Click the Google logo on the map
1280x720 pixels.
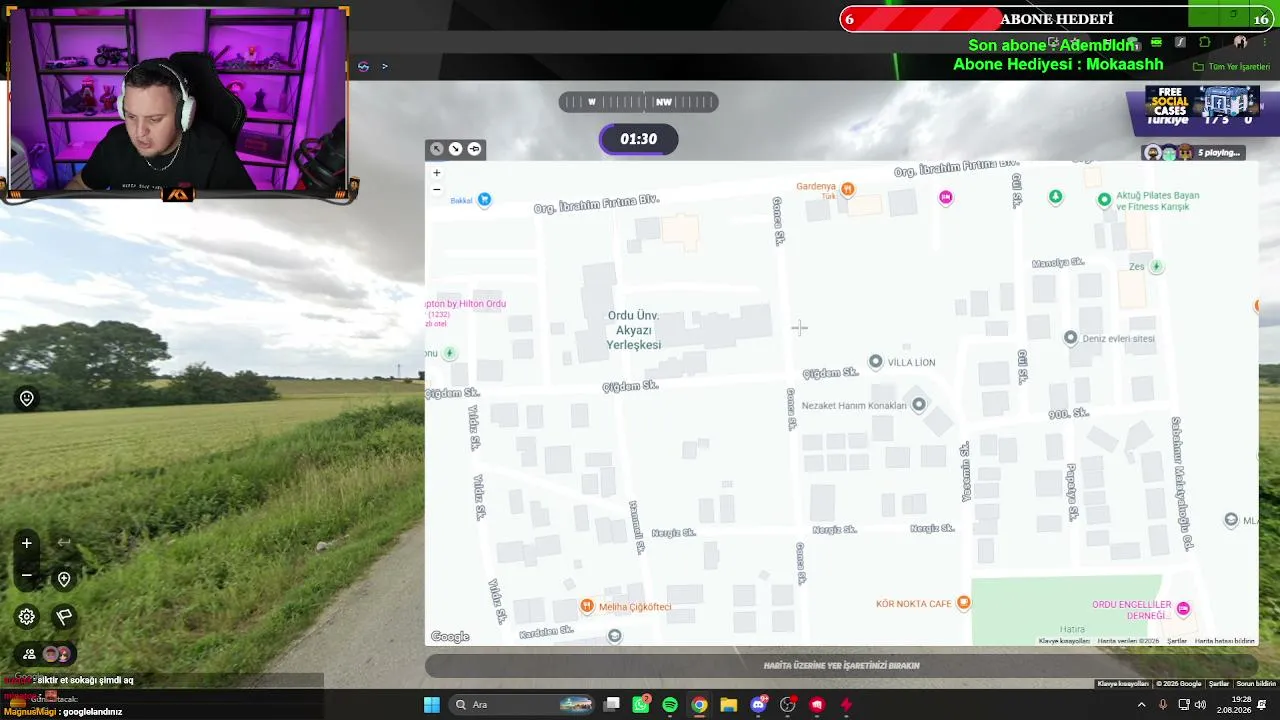point(450,637)
